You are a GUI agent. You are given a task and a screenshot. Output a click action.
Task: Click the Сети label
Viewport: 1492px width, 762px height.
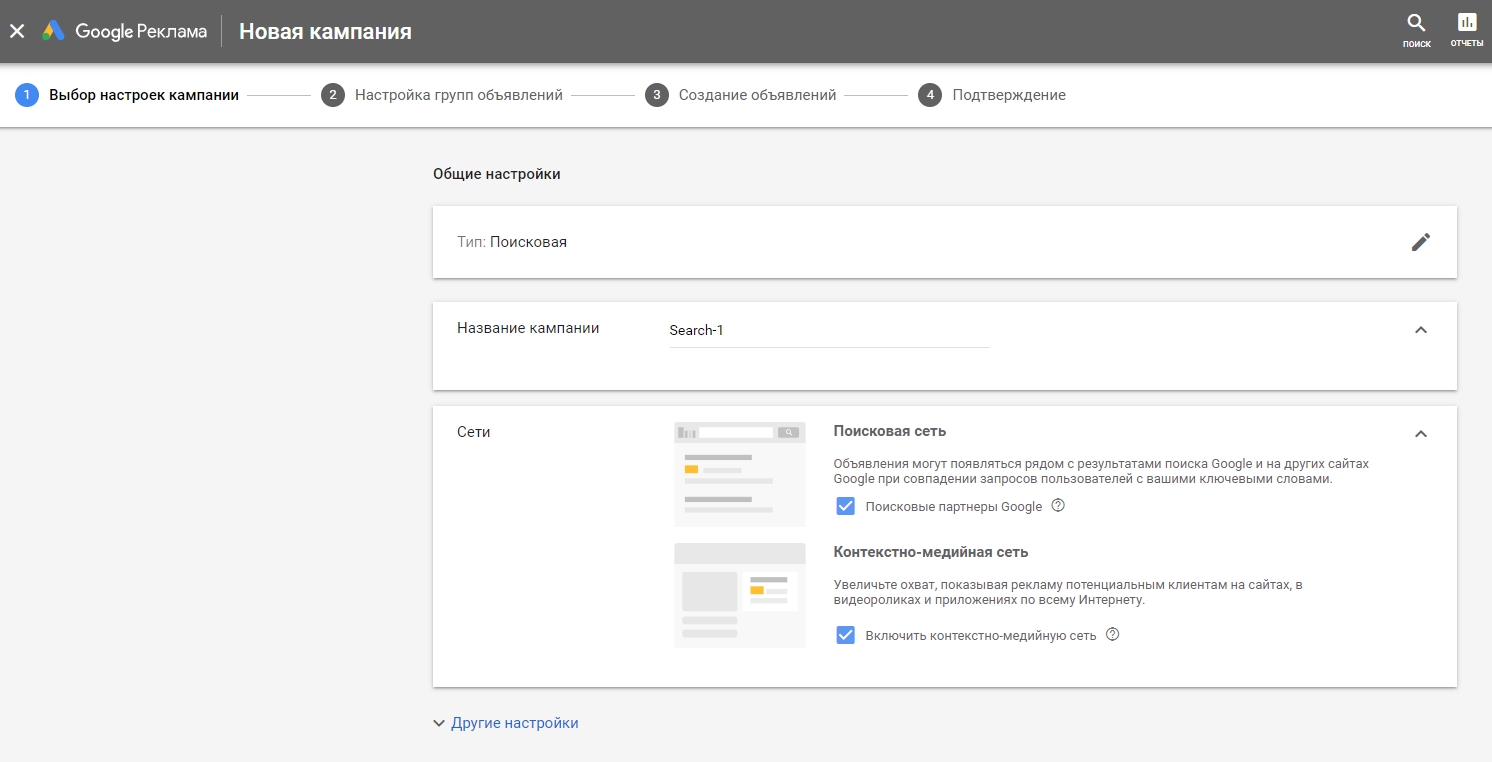(474, 432)
